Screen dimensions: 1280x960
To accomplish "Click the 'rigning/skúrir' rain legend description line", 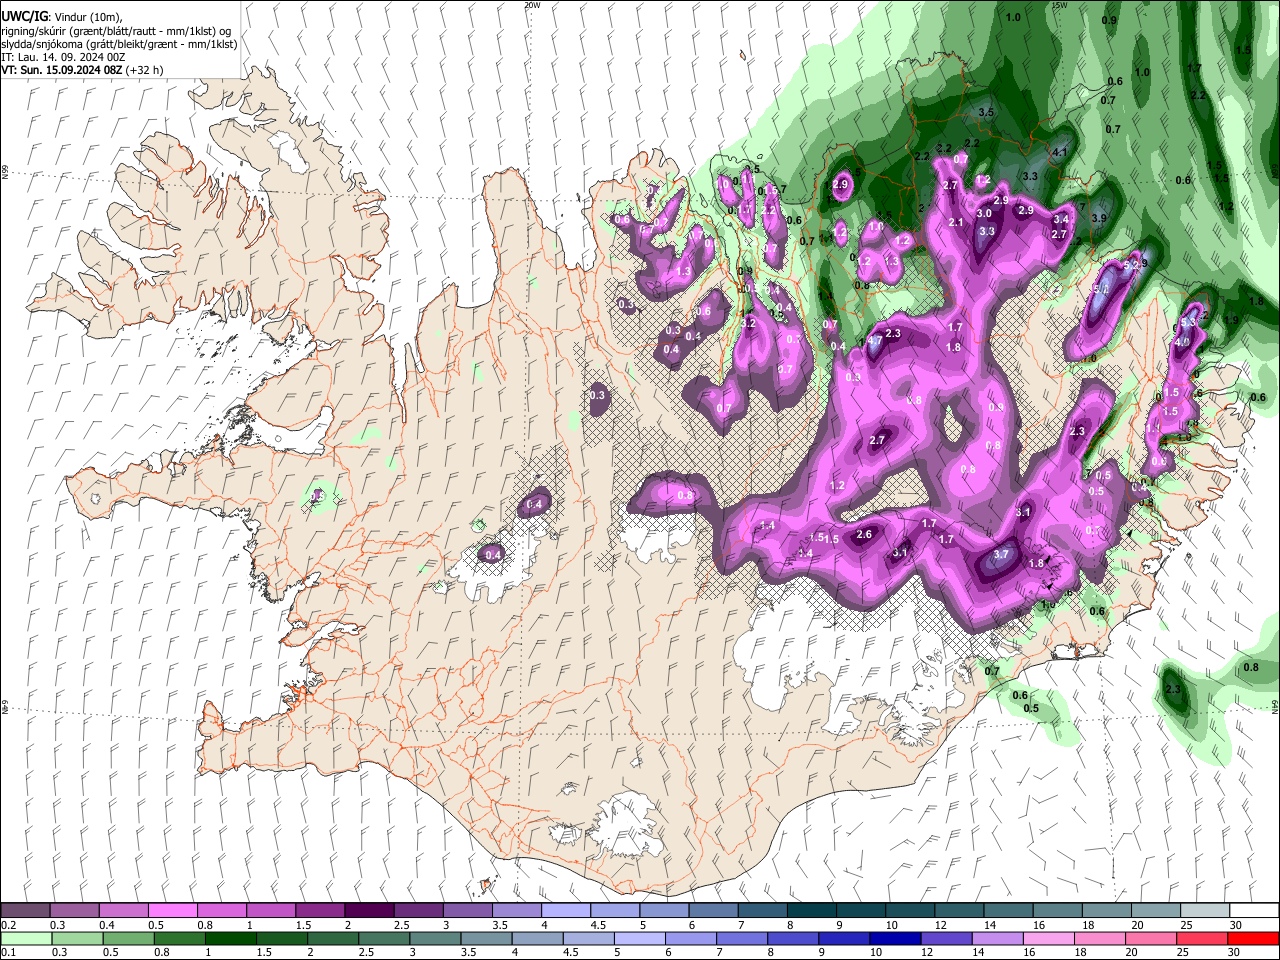I will pyautogui.click(x=118, y=31).
